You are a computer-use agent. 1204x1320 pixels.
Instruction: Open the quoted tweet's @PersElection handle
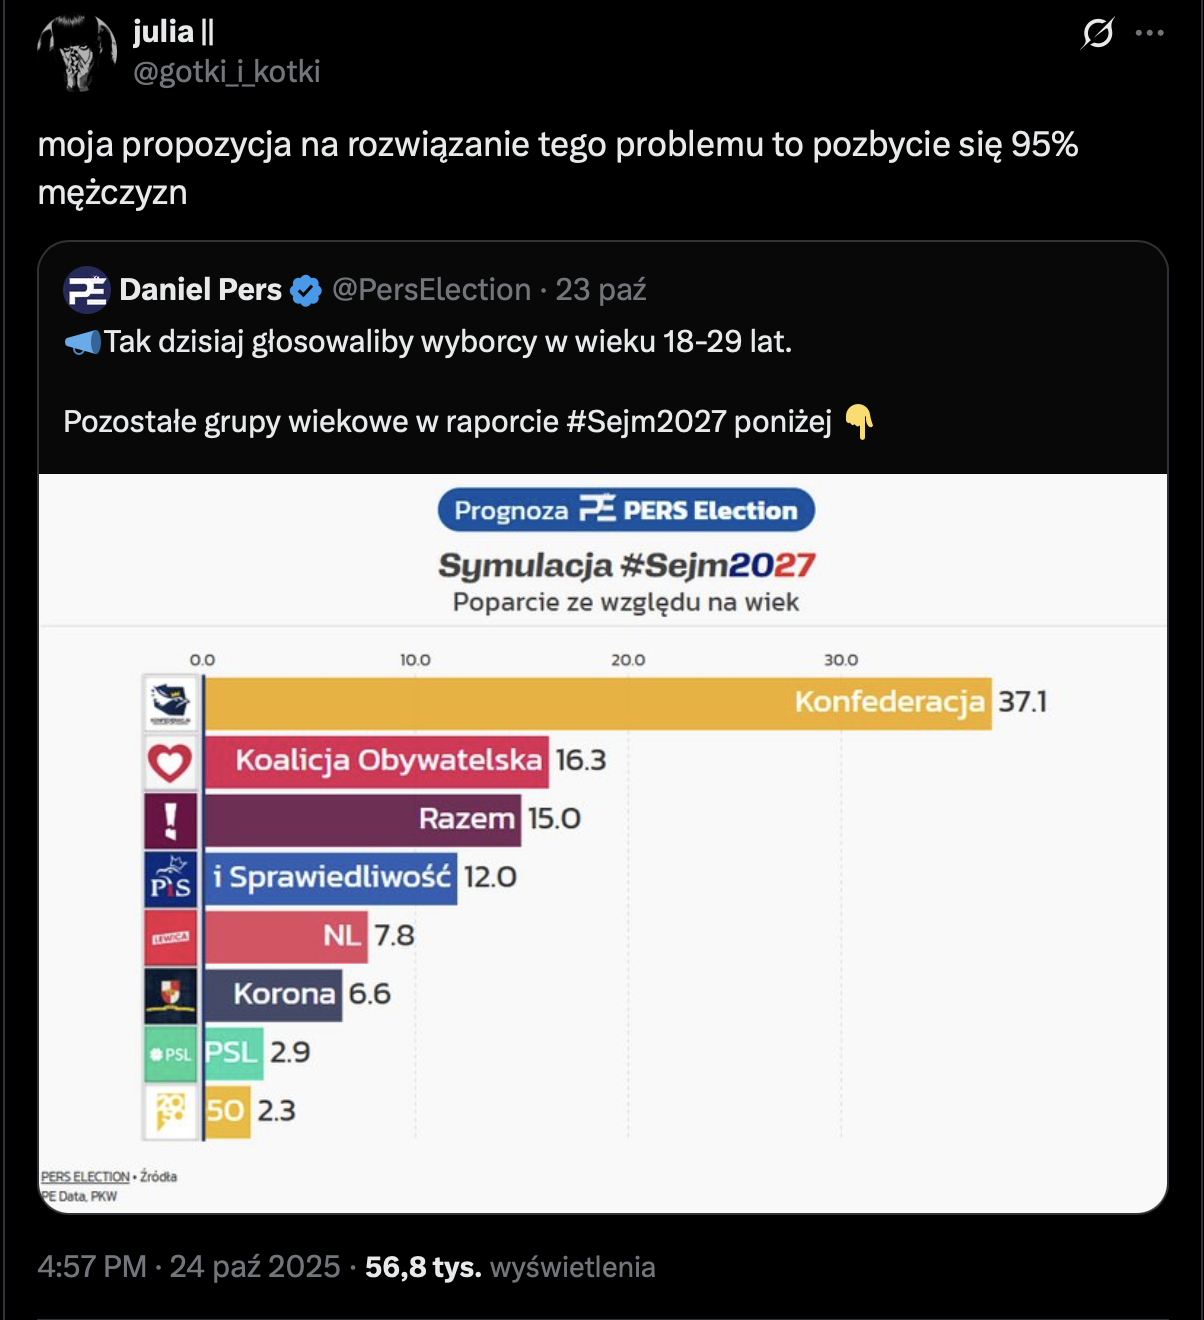tap(431, 290)
